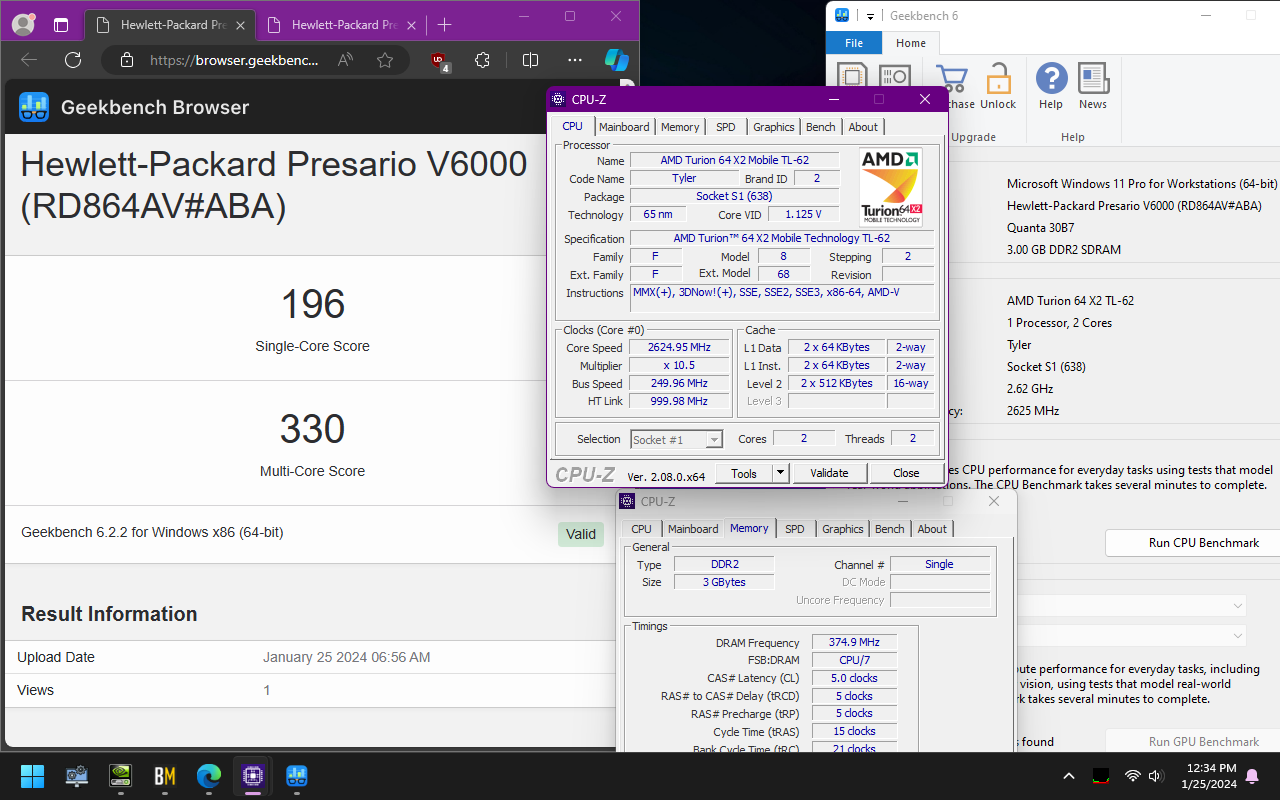This screenshot has width=1280, height=800.
Task: Click the DRAM Frequency value 374.9 MHz
Action: (854, 642)
